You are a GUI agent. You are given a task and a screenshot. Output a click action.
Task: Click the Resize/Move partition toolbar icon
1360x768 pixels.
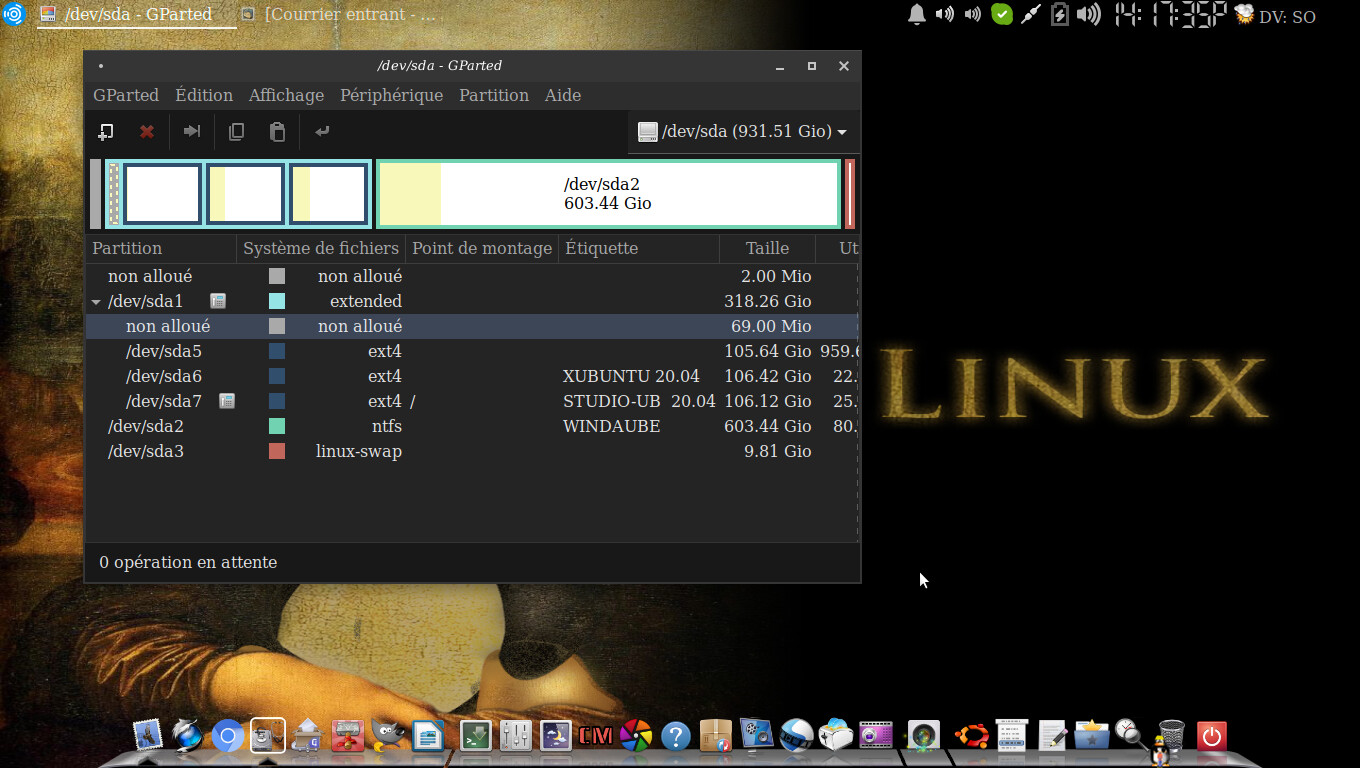(192, 131)
